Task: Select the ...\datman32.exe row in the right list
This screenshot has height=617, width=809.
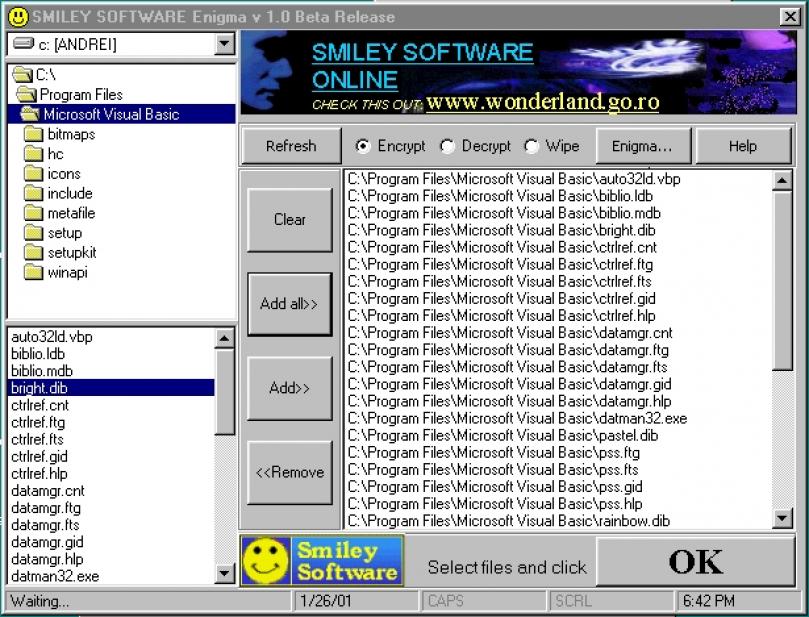Action: [559, 418]
